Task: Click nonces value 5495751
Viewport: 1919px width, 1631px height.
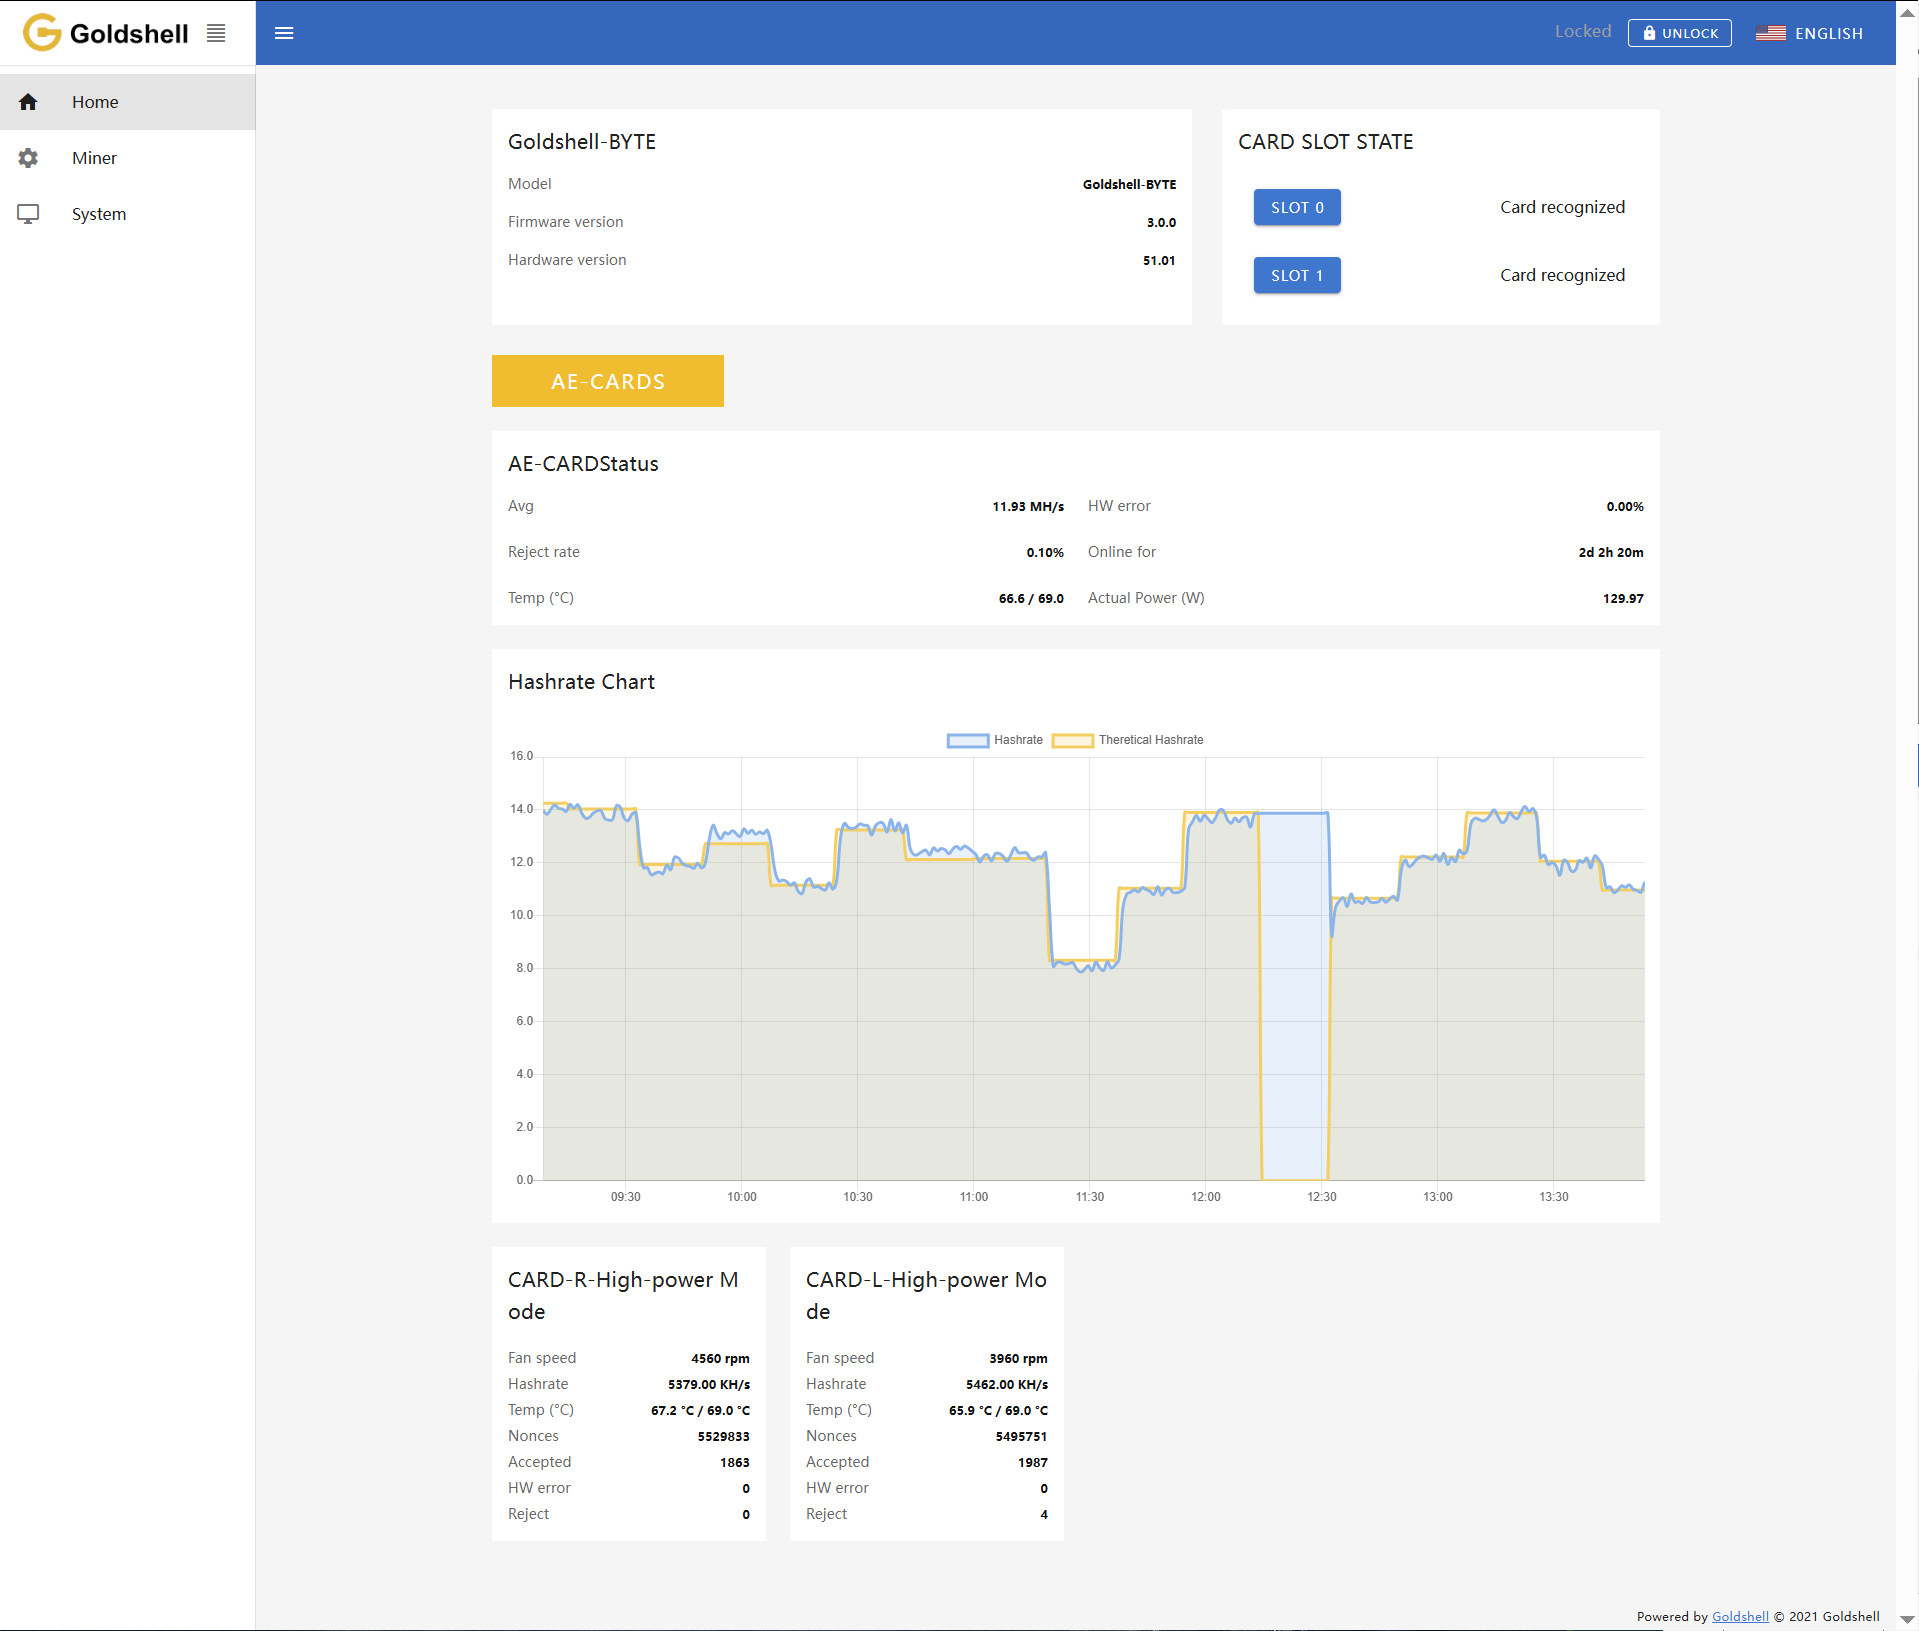Action: coord(1022,1437)
